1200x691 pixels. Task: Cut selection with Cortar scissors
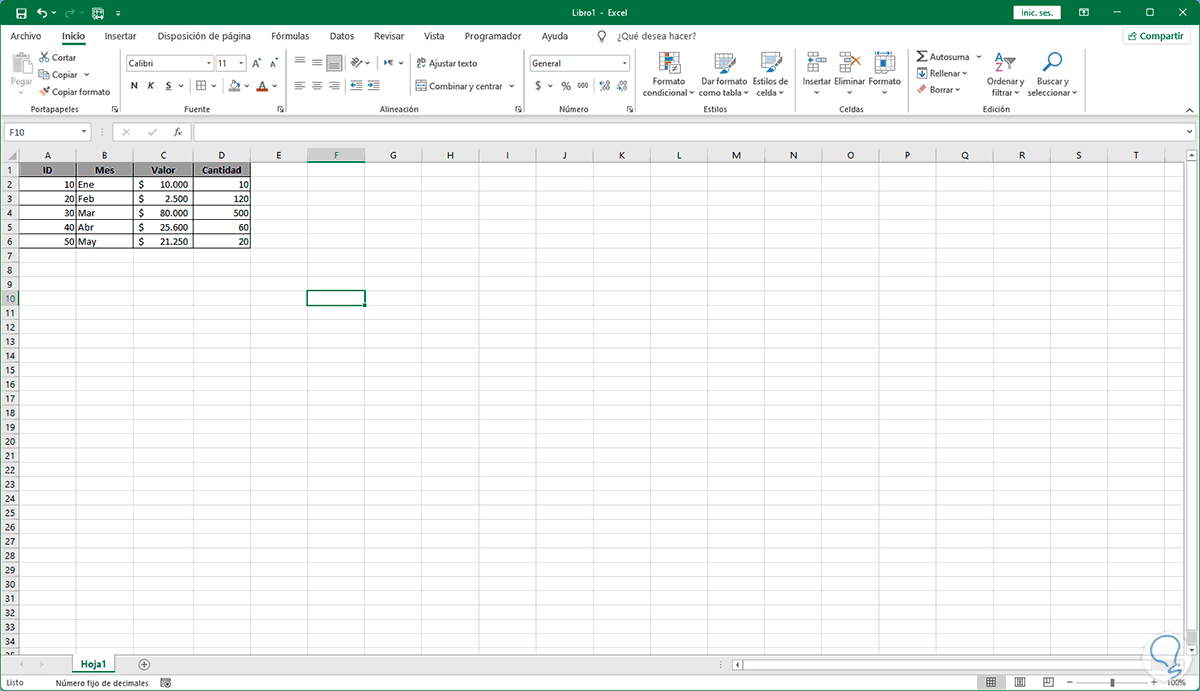pos(58,58)
